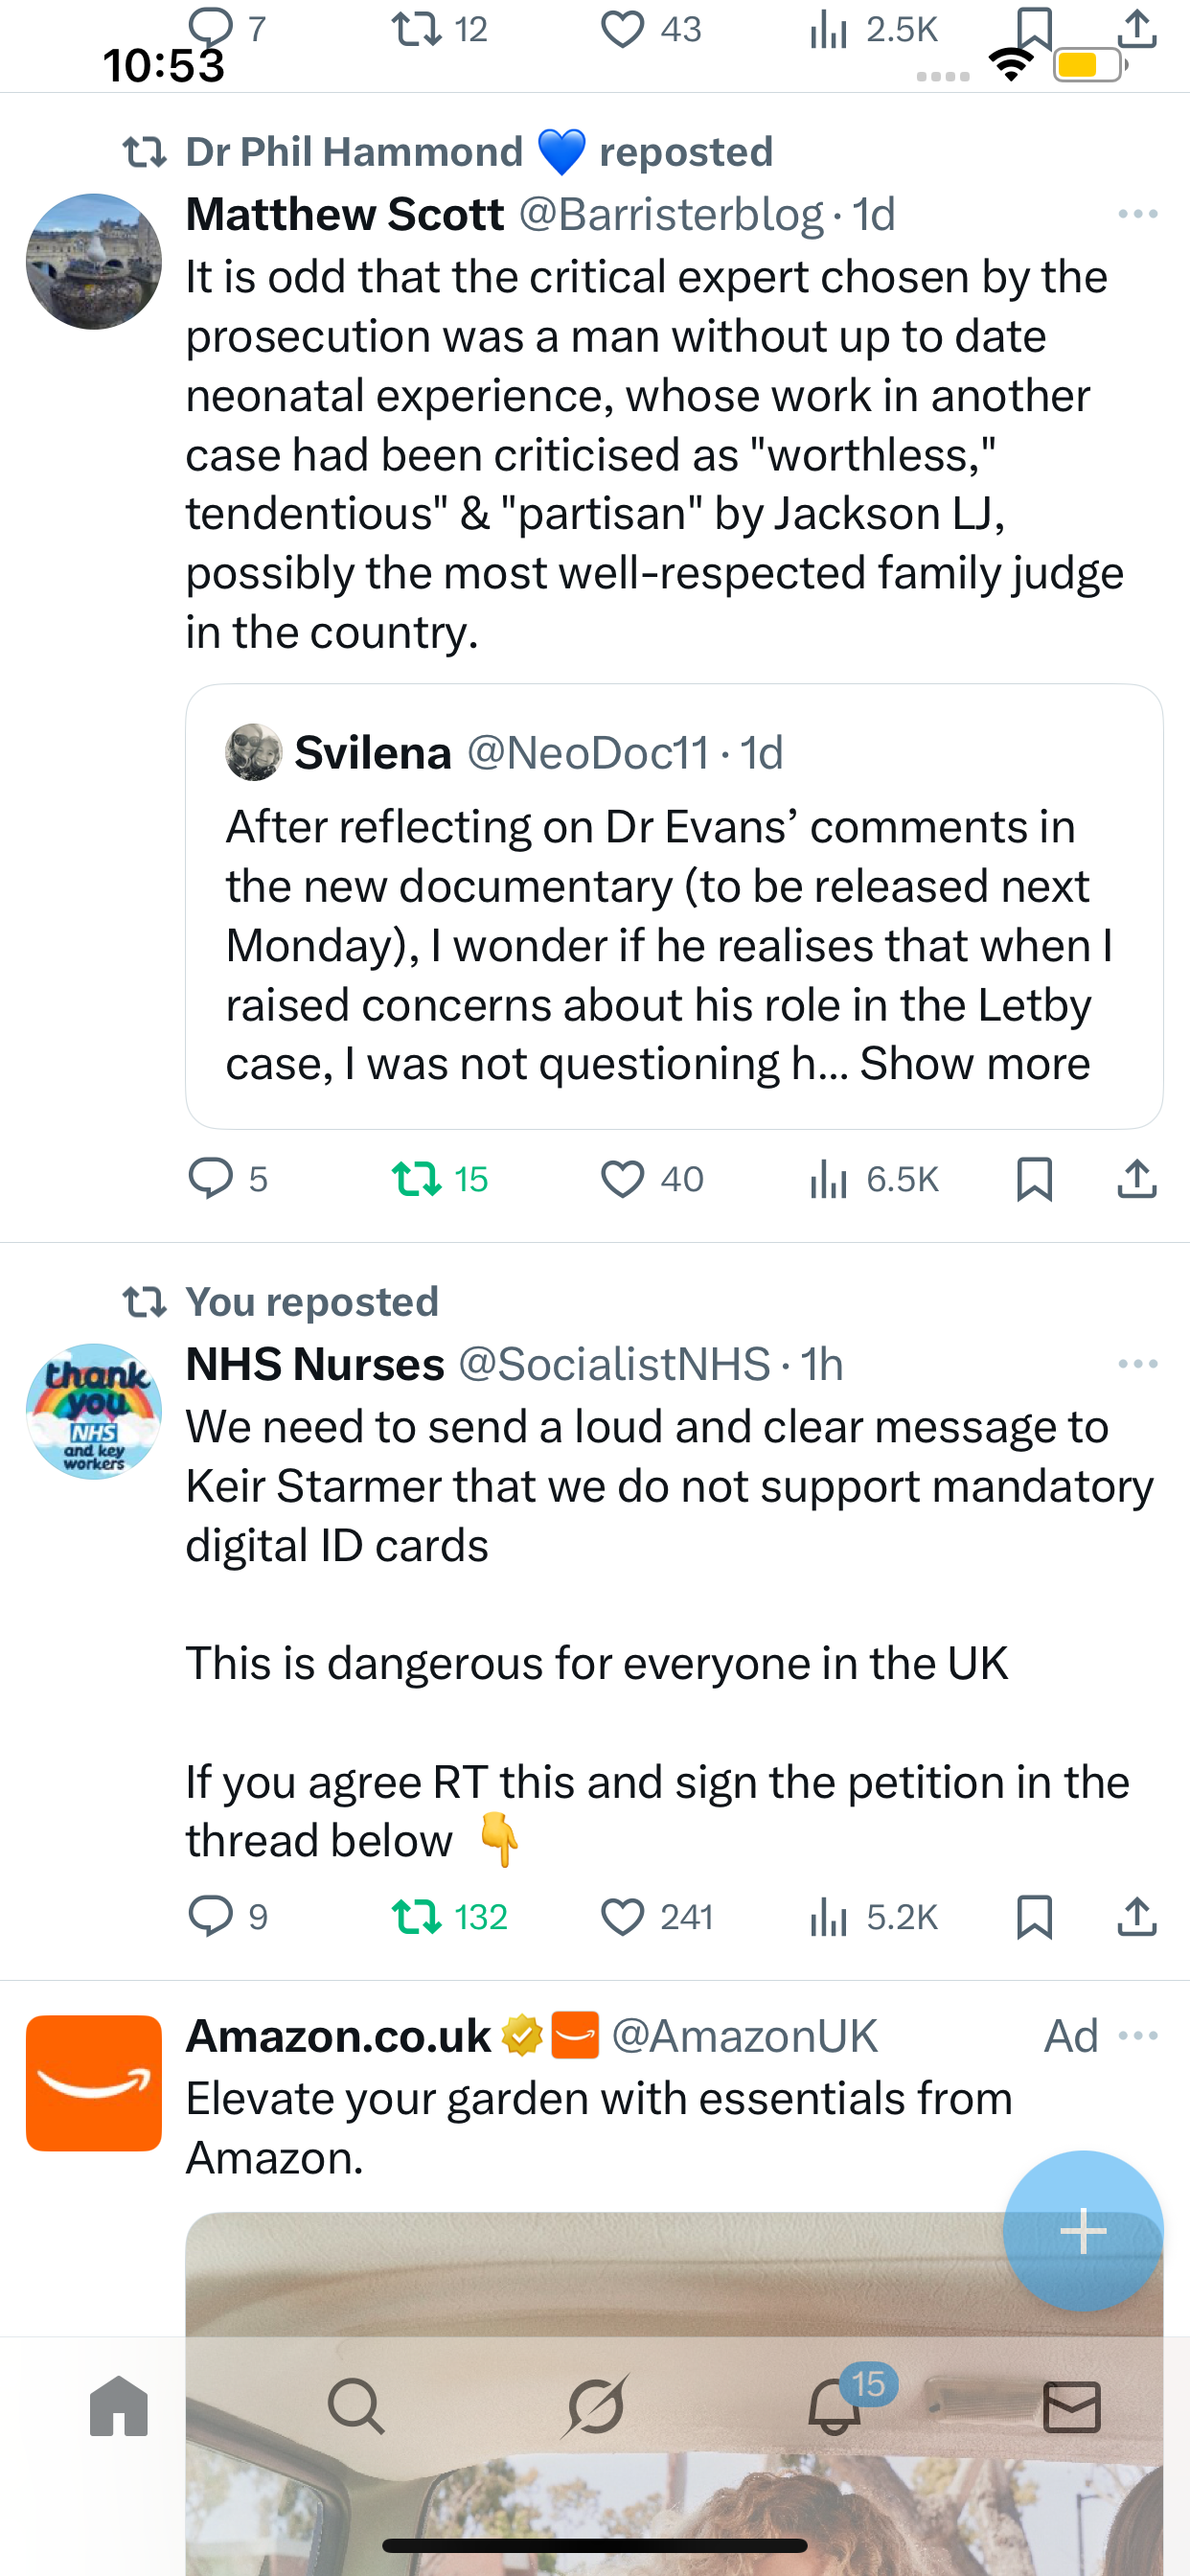The width and height of the screenshot is (1190, 2576).
Task: Open more options on Matthew Scott's post
Action: click(x=1137, y=214)
